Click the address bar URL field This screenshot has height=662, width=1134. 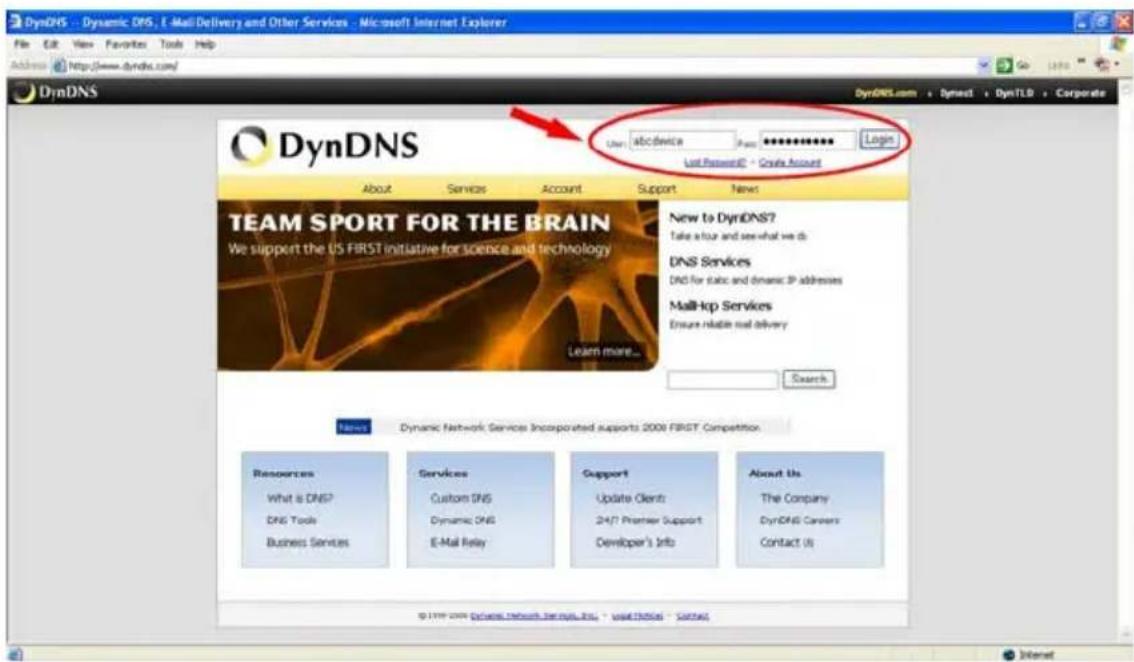(x=521, y=66)
